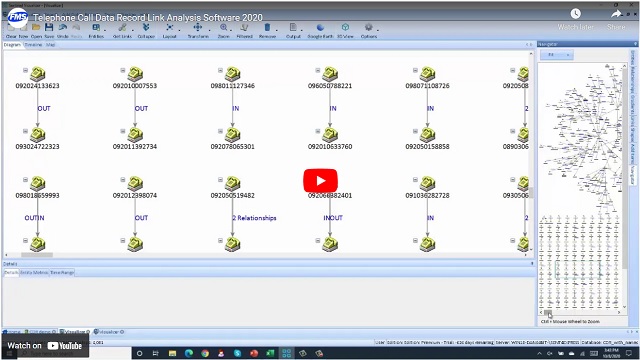This screenshot has height=360, width=640.
Task: Click the Filtered toolbar icon
Action: pos(244,27)
